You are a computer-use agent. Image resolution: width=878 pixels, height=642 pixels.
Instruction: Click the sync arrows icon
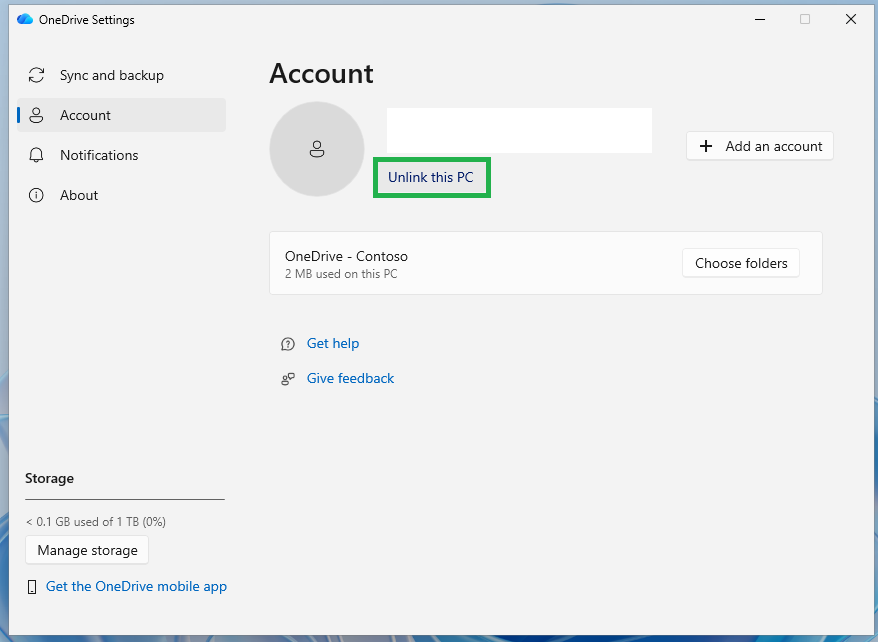click(36, 75)
